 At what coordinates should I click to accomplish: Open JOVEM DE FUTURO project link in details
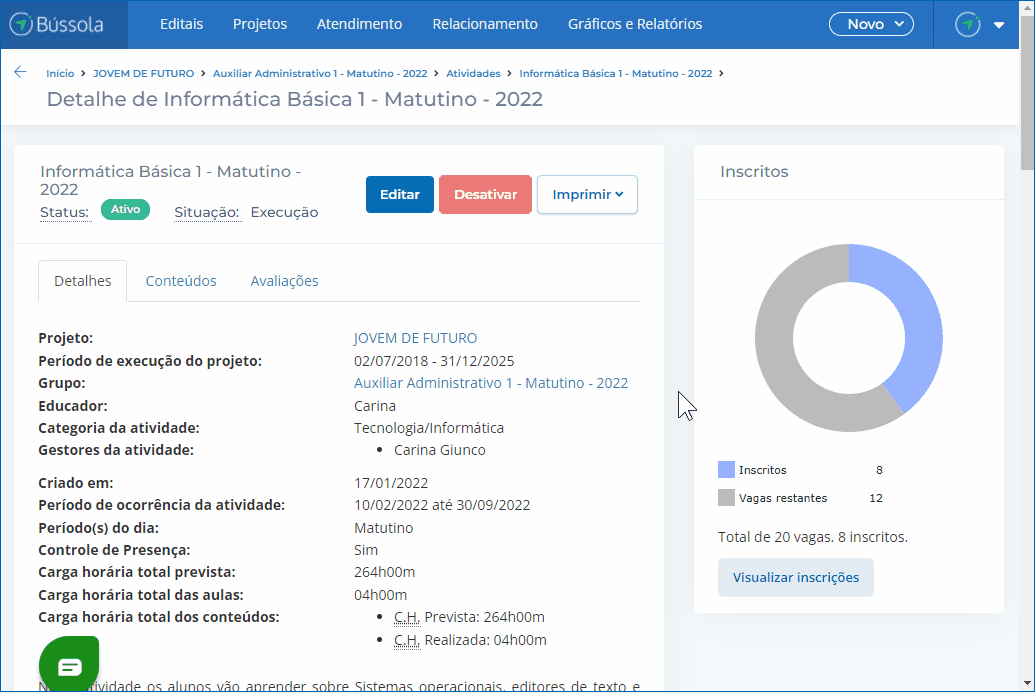click(x=415, y=338)
